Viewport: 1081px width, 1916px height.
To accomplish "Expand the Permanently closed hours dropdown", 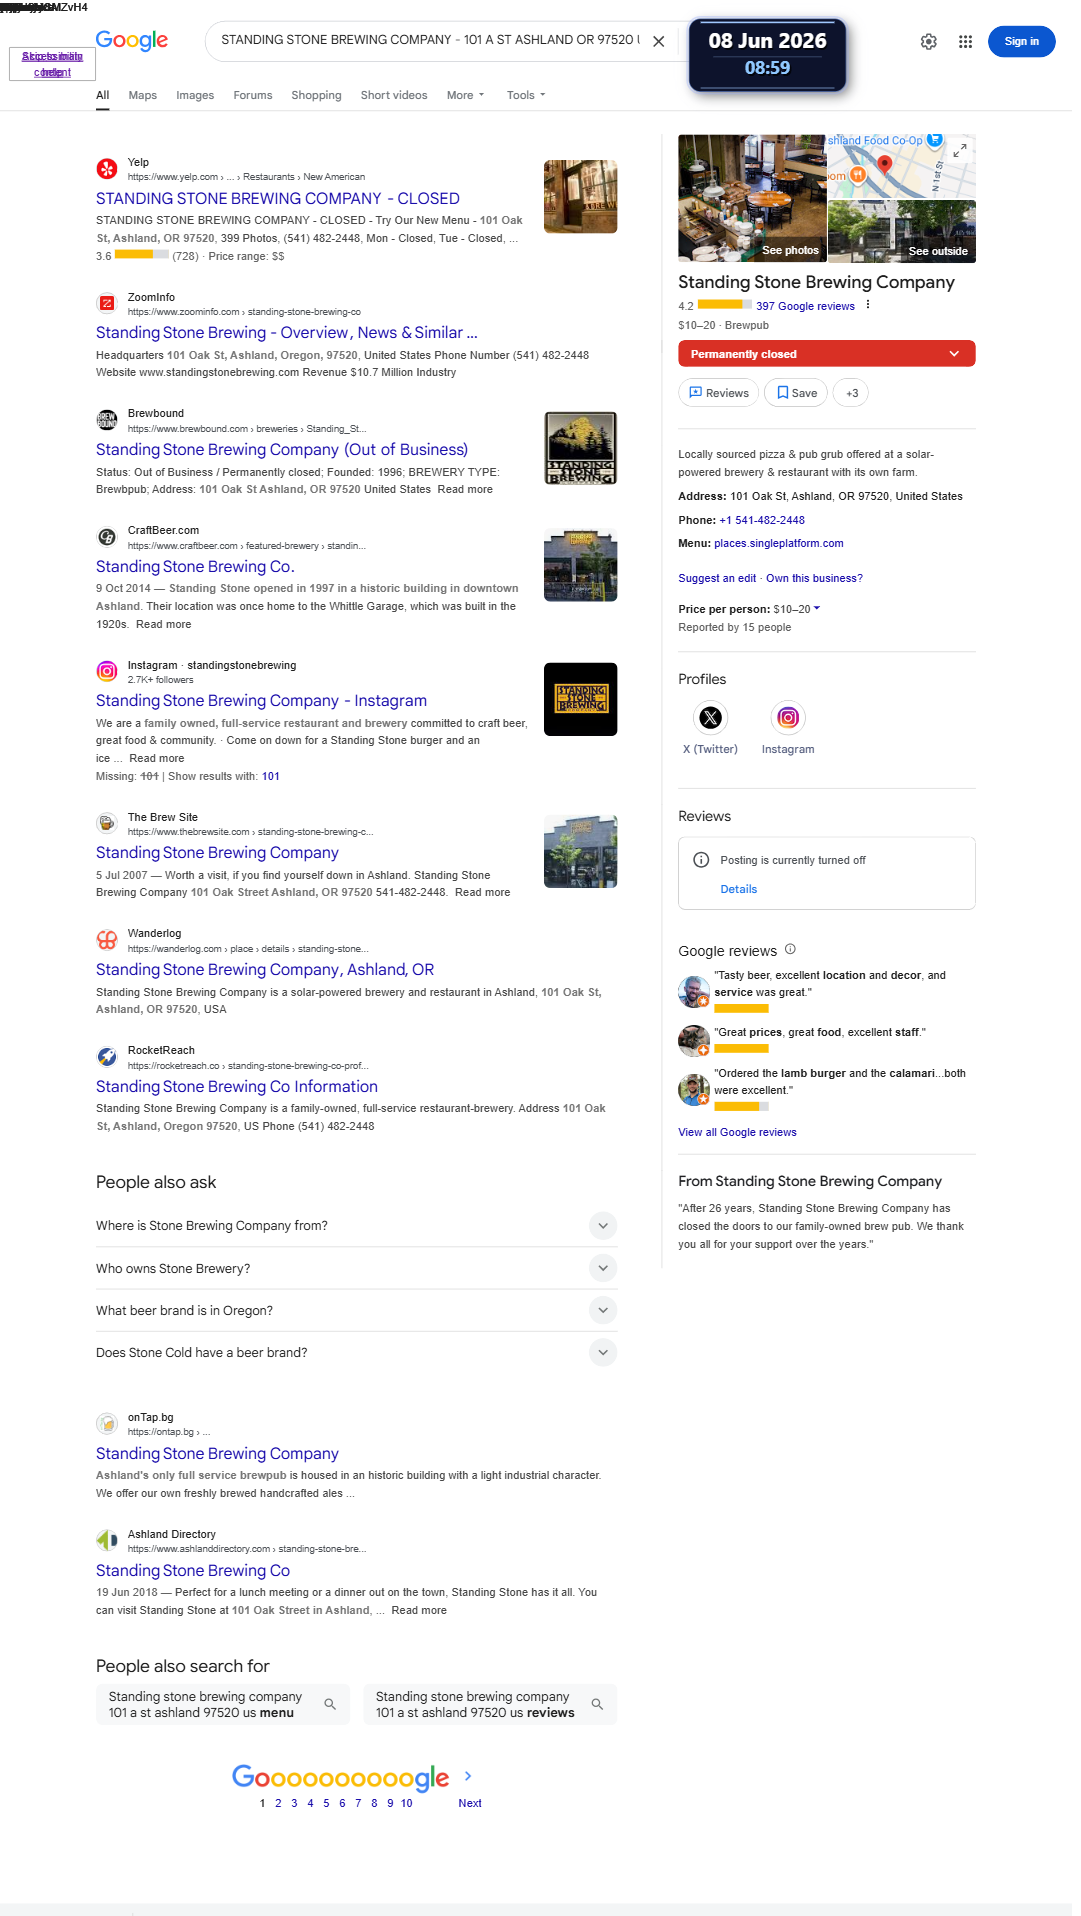I will [954, 354].
